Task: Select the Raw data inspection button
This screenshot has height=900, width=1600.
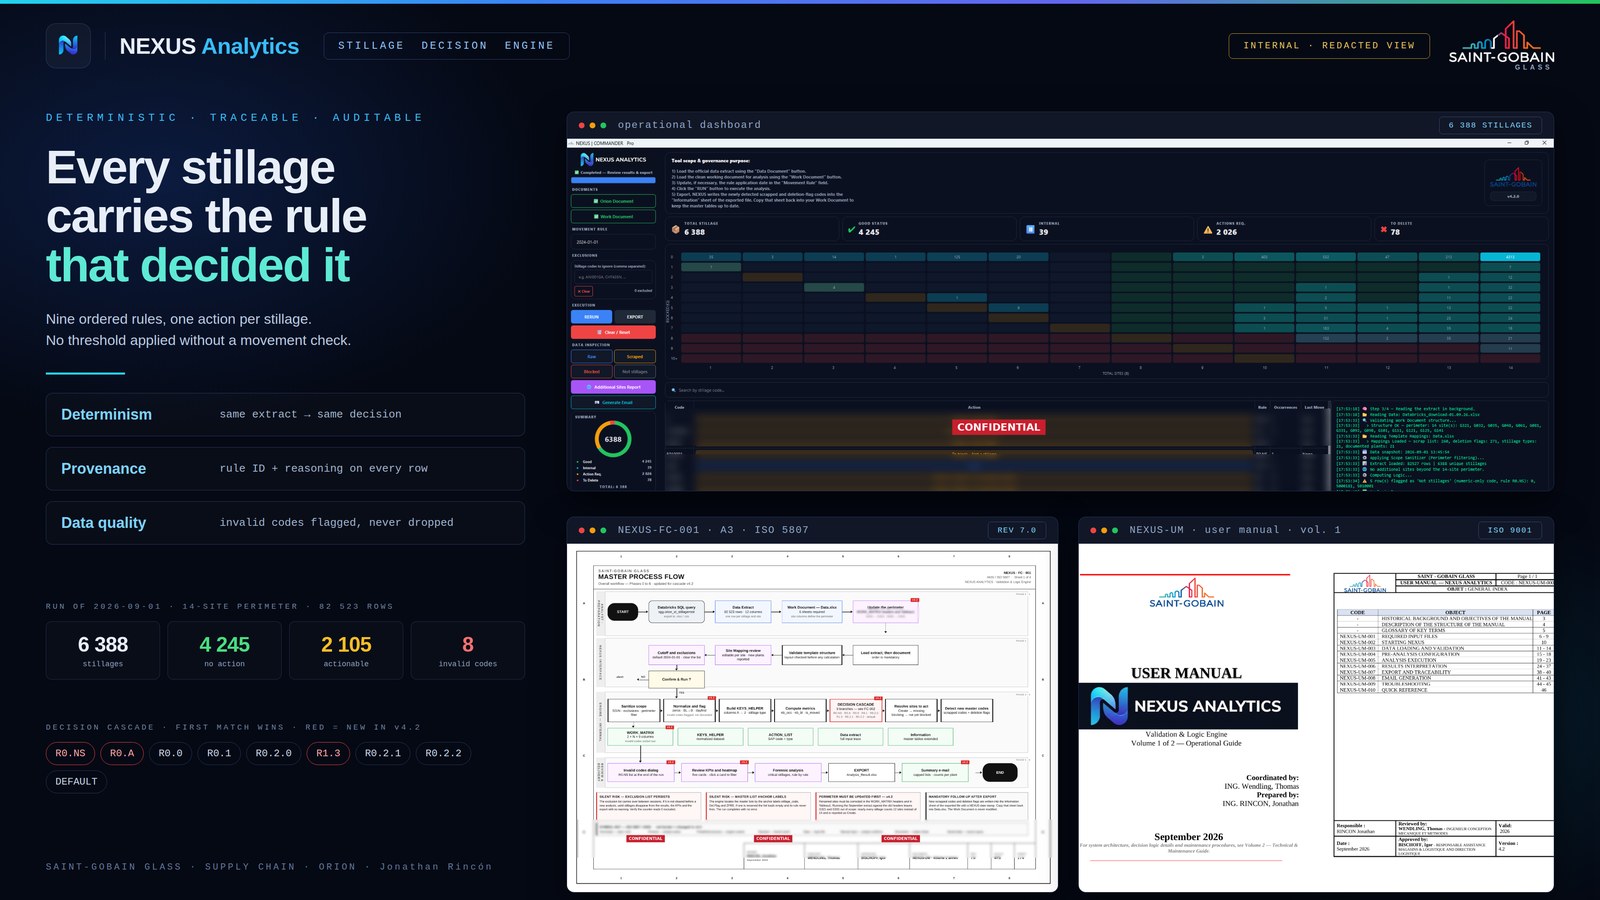Action: (x=592, y=356)
